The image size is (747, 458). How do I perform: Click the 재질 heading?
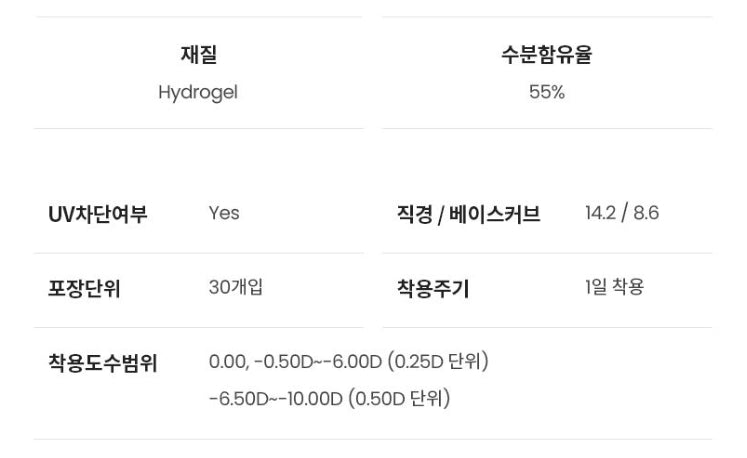pos(198,56)
